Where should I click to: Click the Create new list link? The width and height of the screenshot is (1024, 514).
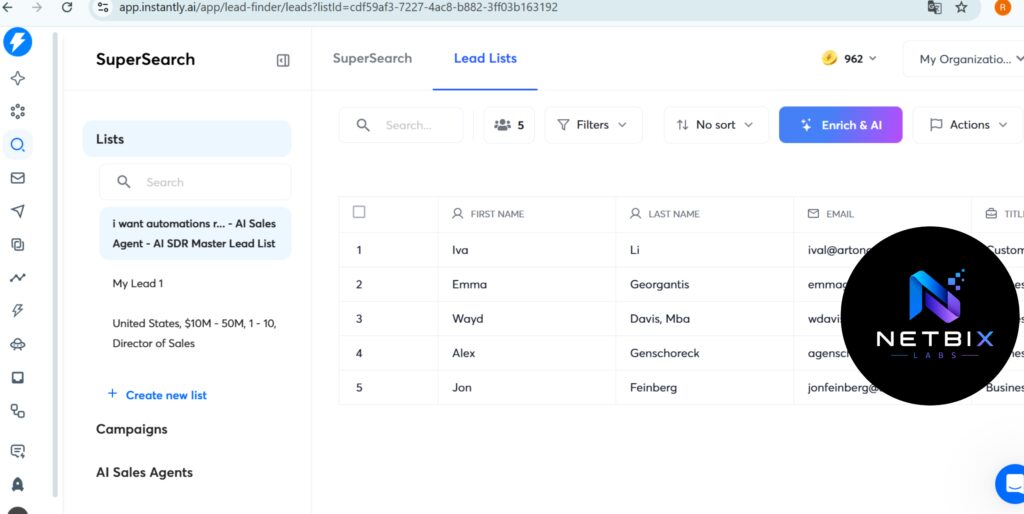pos(157,395)
